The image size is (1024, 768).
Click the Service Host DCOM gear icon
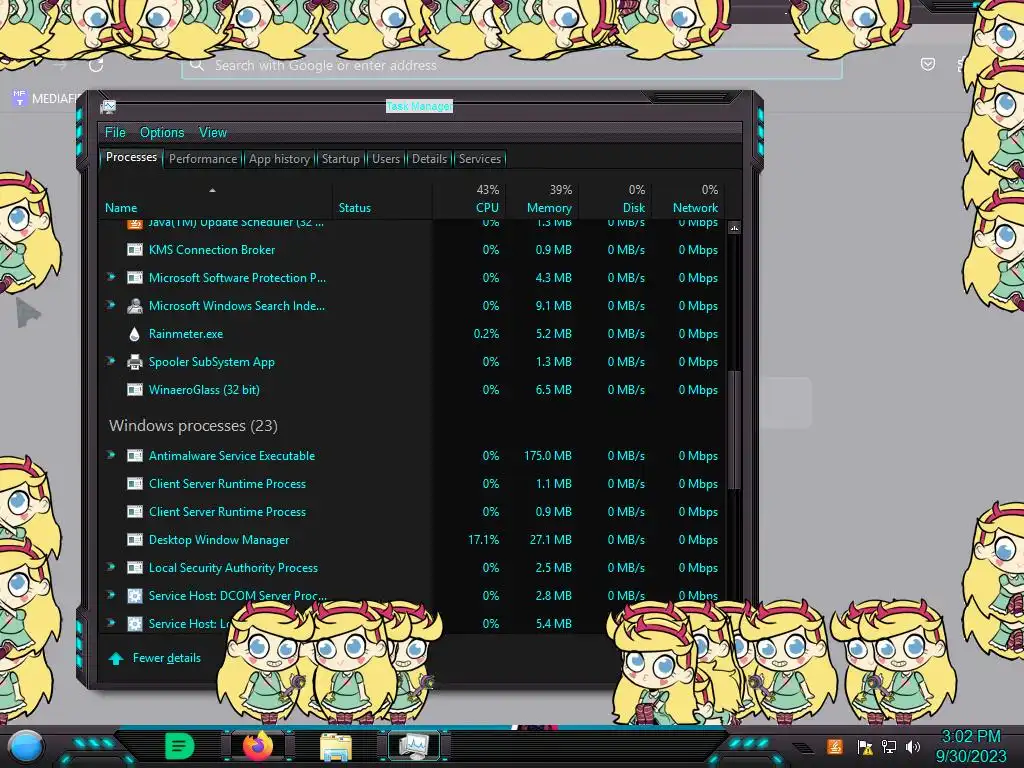coord(135,596)
